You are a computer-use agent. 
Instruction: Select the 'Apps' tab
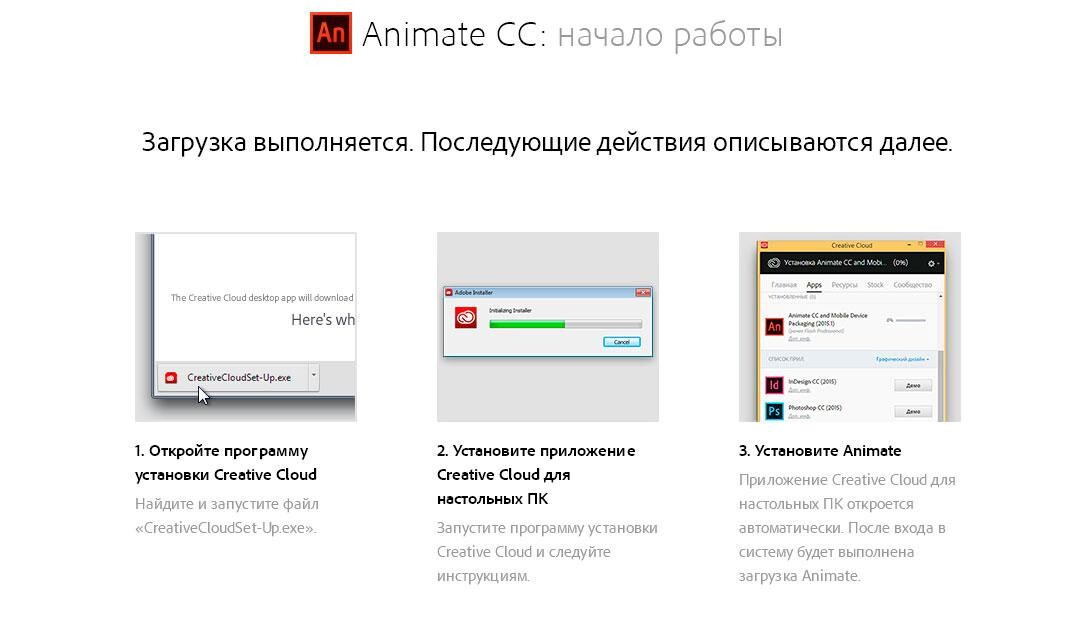[814, 285]
